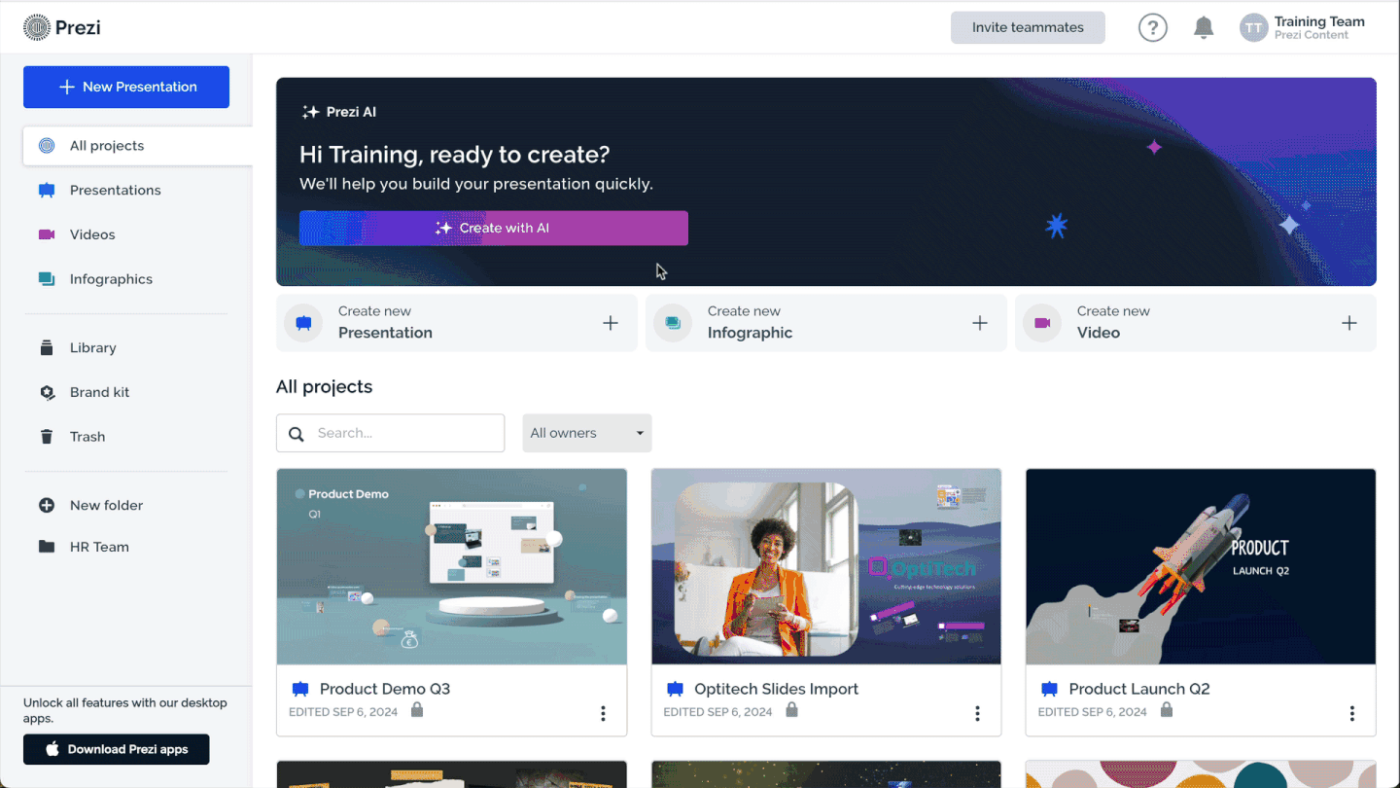Click the presentation icon beside Optitech Slides Import

pyautogui.click(x=675, y=689)
